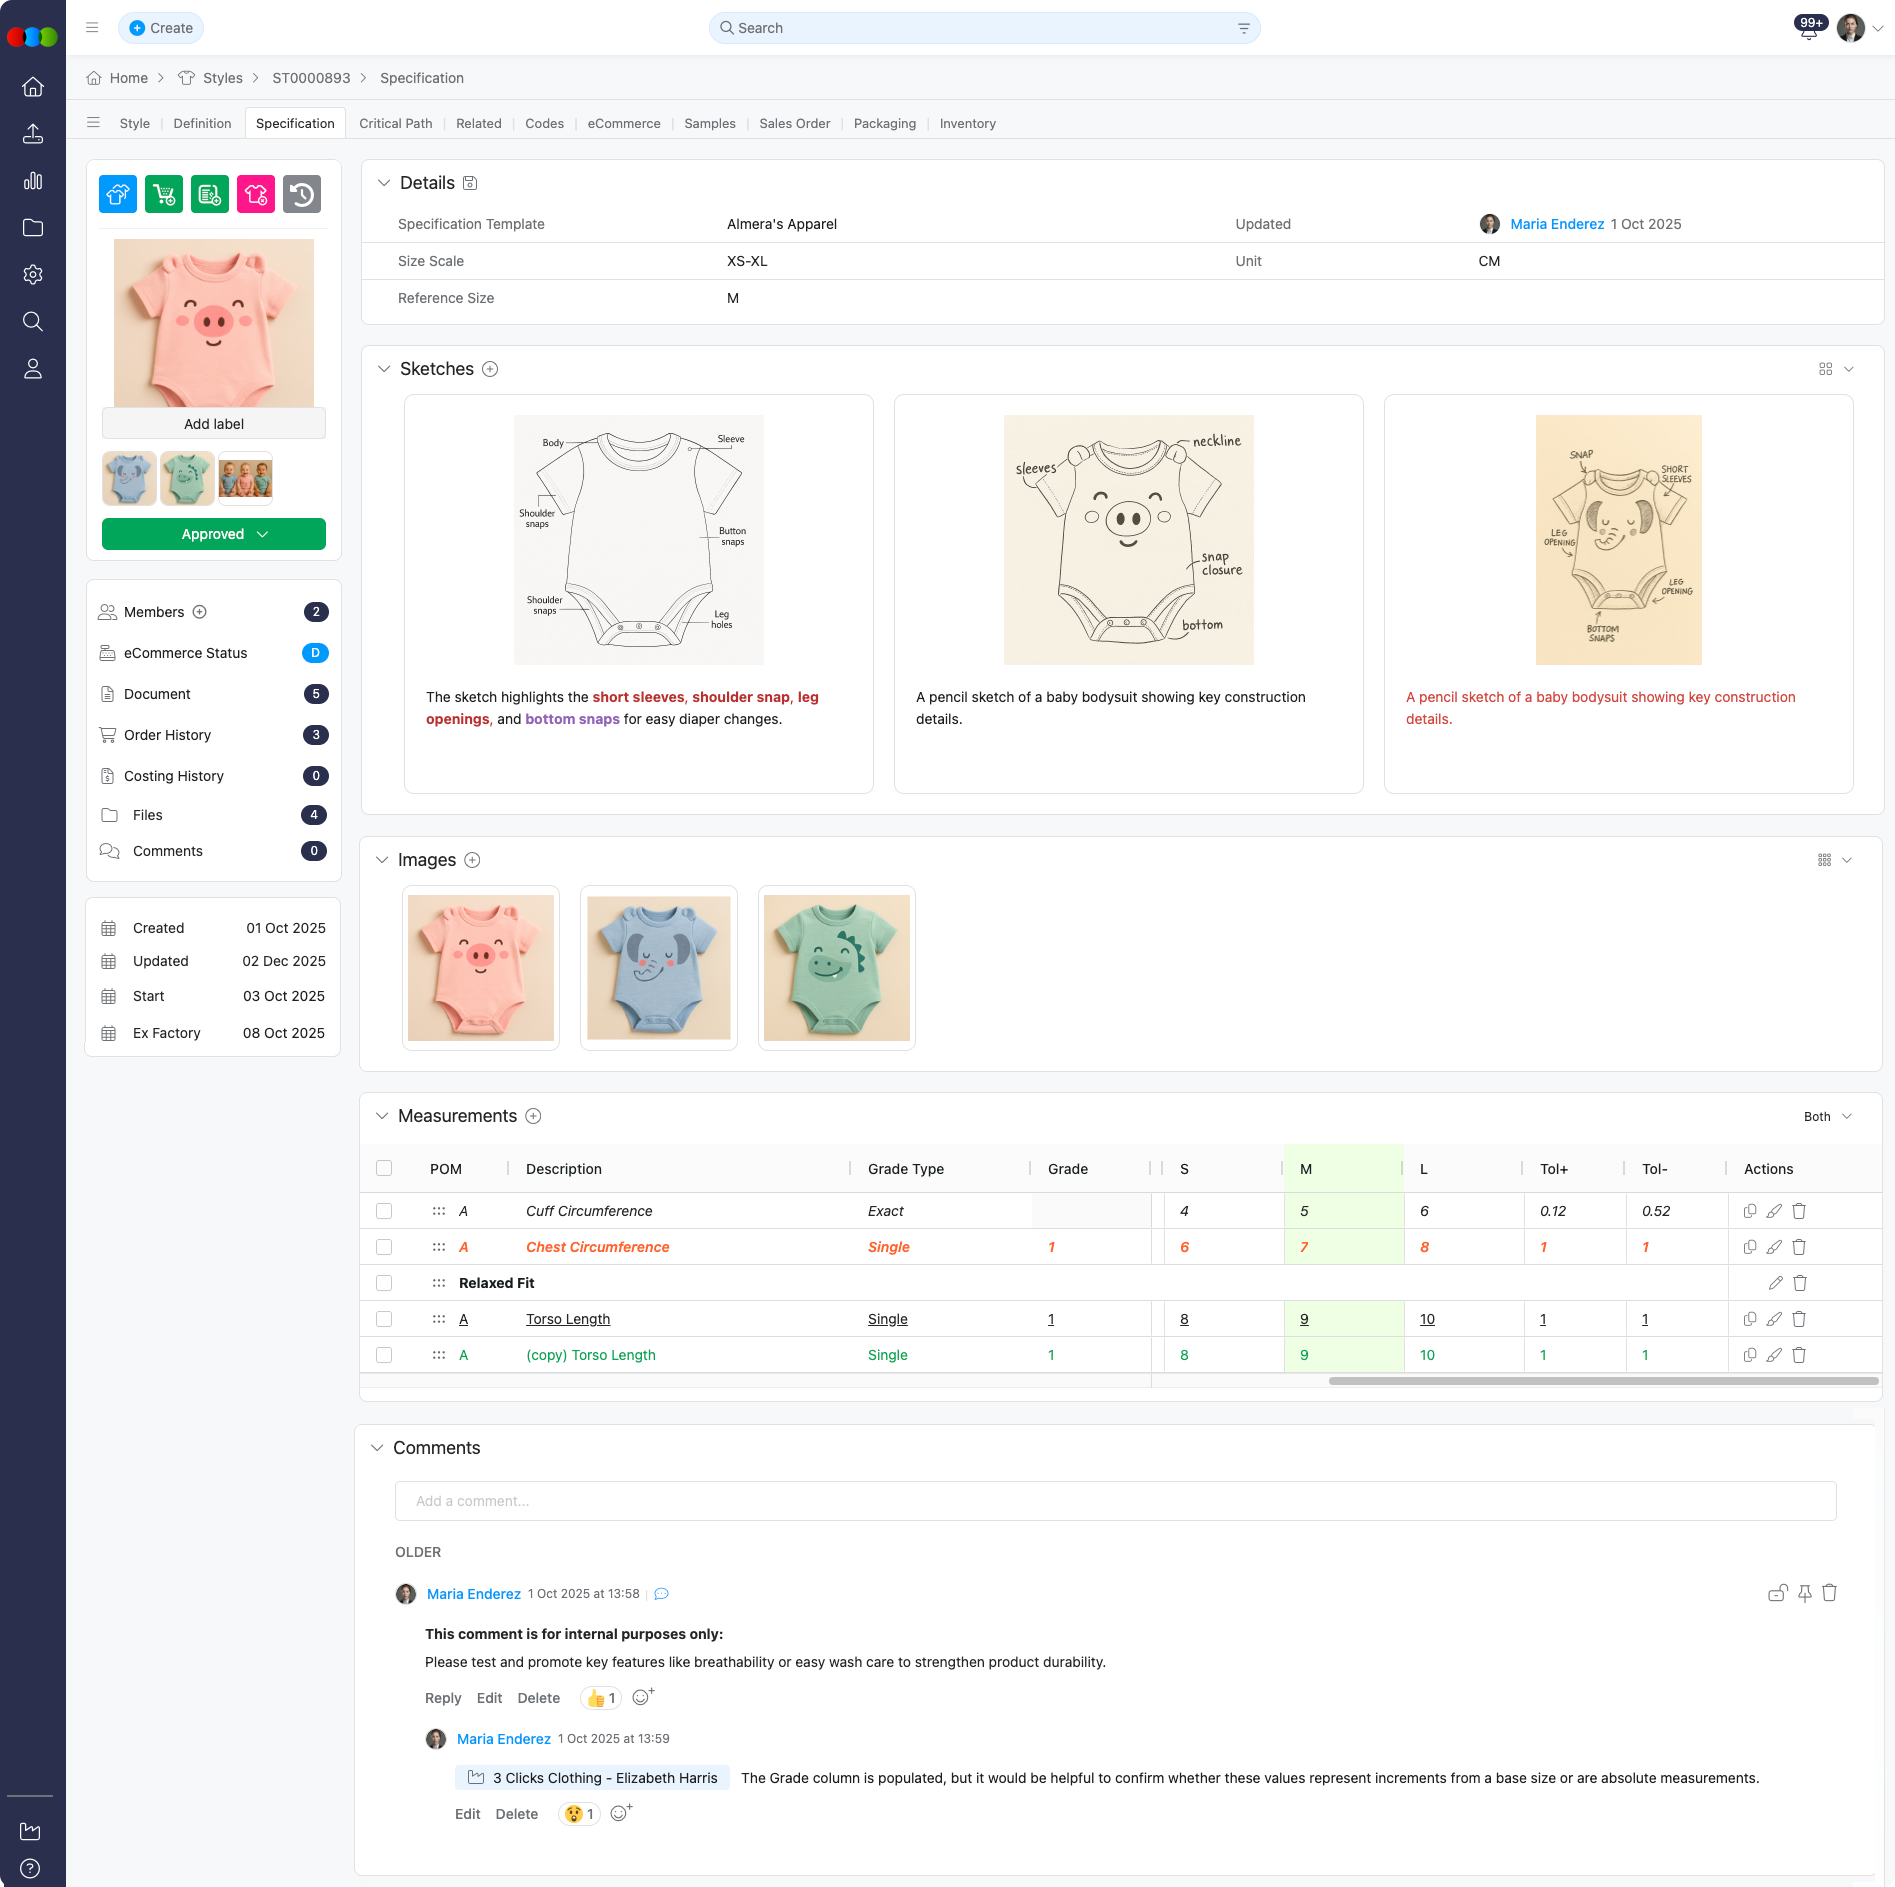Pin Maria Enderez's internal comment

(1805, 1593)
